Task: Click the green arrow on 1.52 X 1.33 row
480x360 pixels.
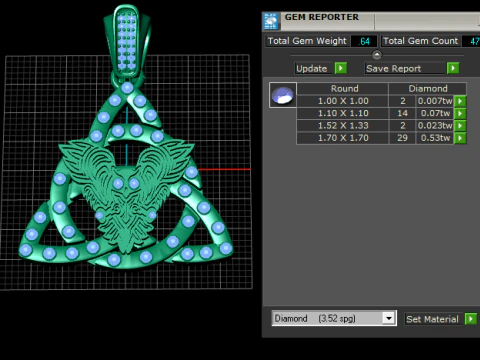Action: (460, 126)
